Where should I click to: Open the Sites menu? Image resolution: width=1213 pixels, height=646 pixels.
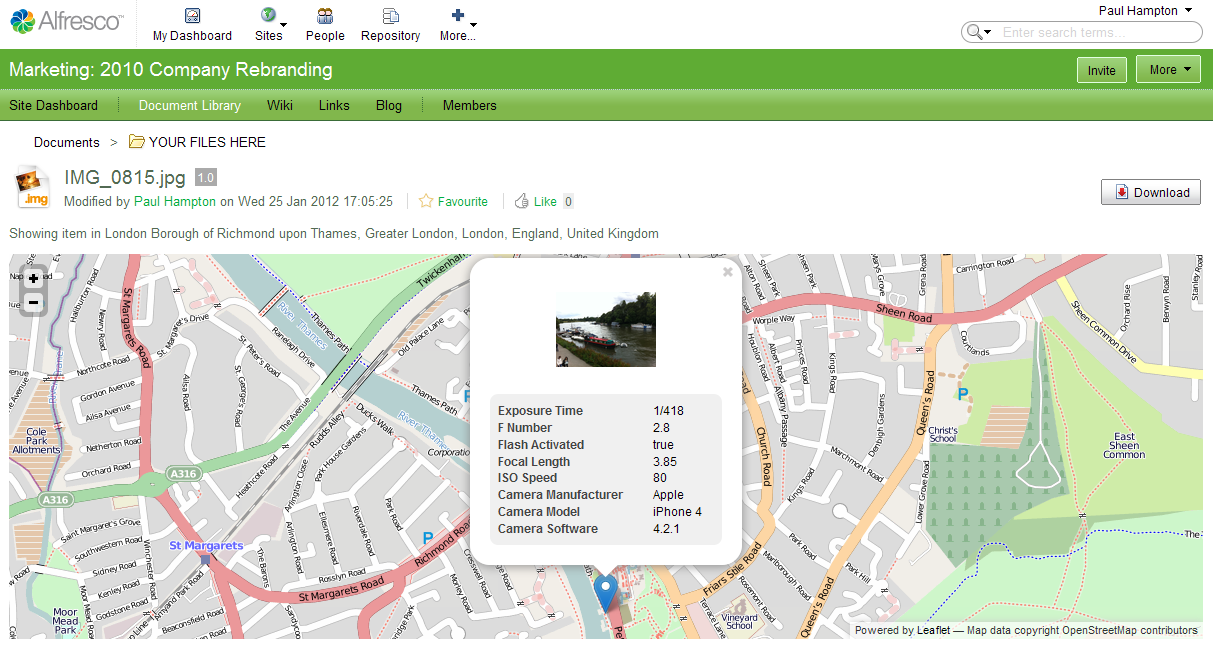pos(269,25)
